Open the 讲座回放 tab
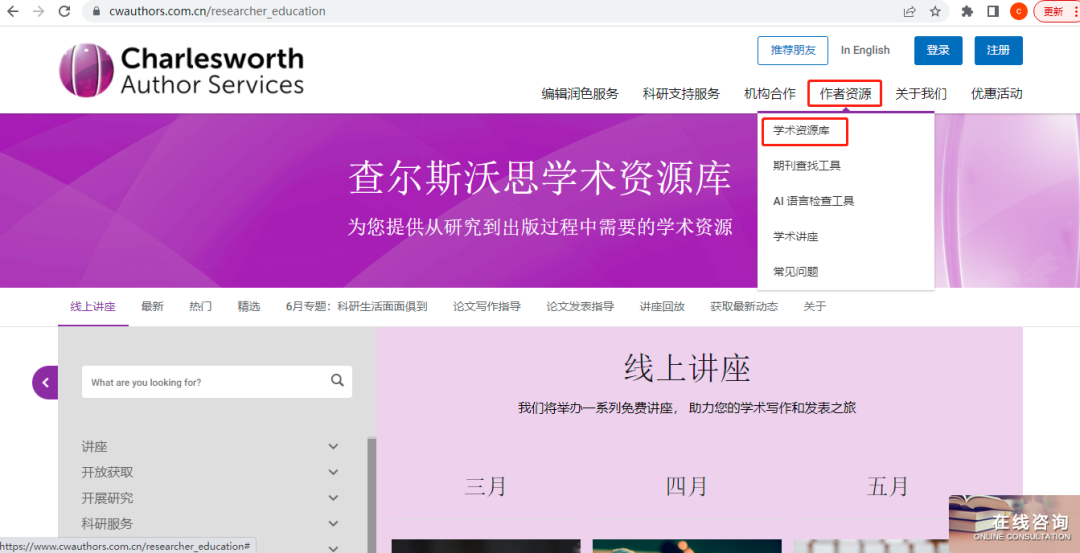1080x553 pixels. [662, 306]
